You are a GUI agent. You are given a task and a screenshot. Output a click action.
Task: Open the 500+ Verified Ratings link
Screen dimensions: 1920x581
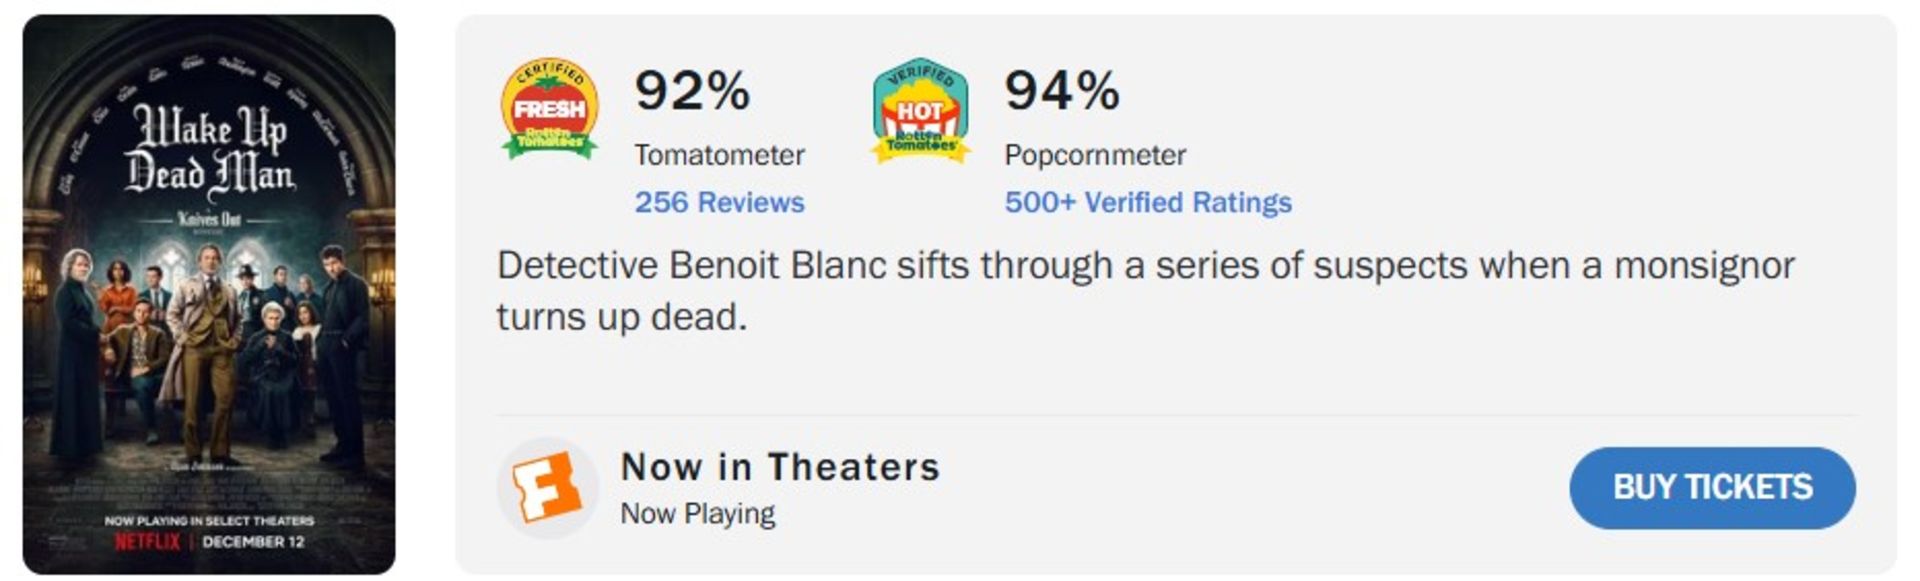(x=1147, y=202)
